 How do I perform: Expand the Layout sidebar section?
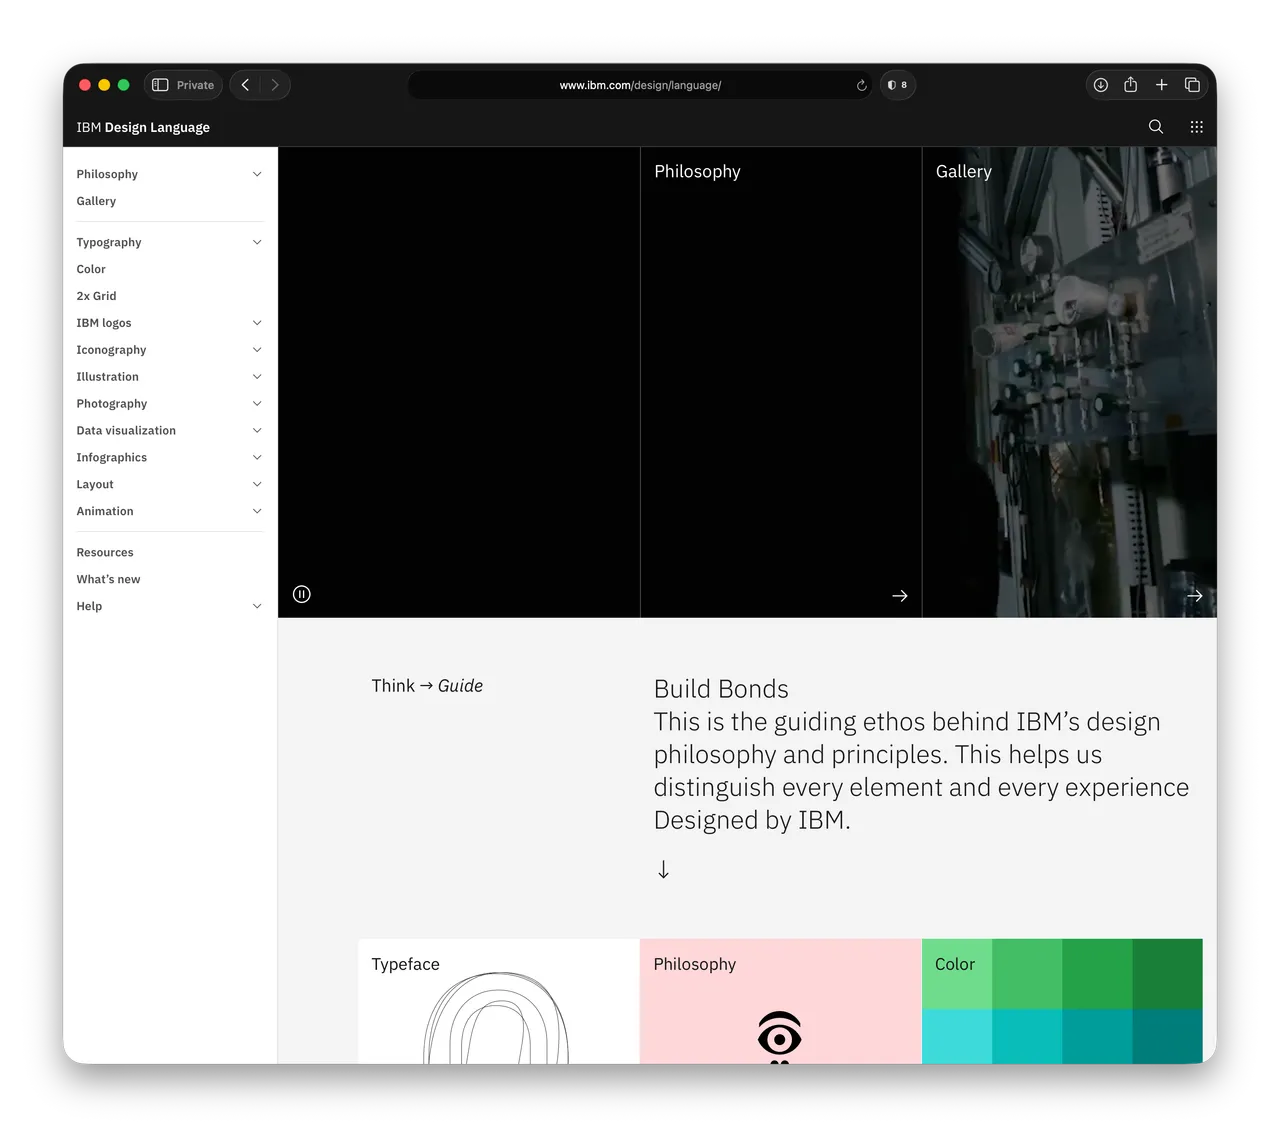point(257,485)
